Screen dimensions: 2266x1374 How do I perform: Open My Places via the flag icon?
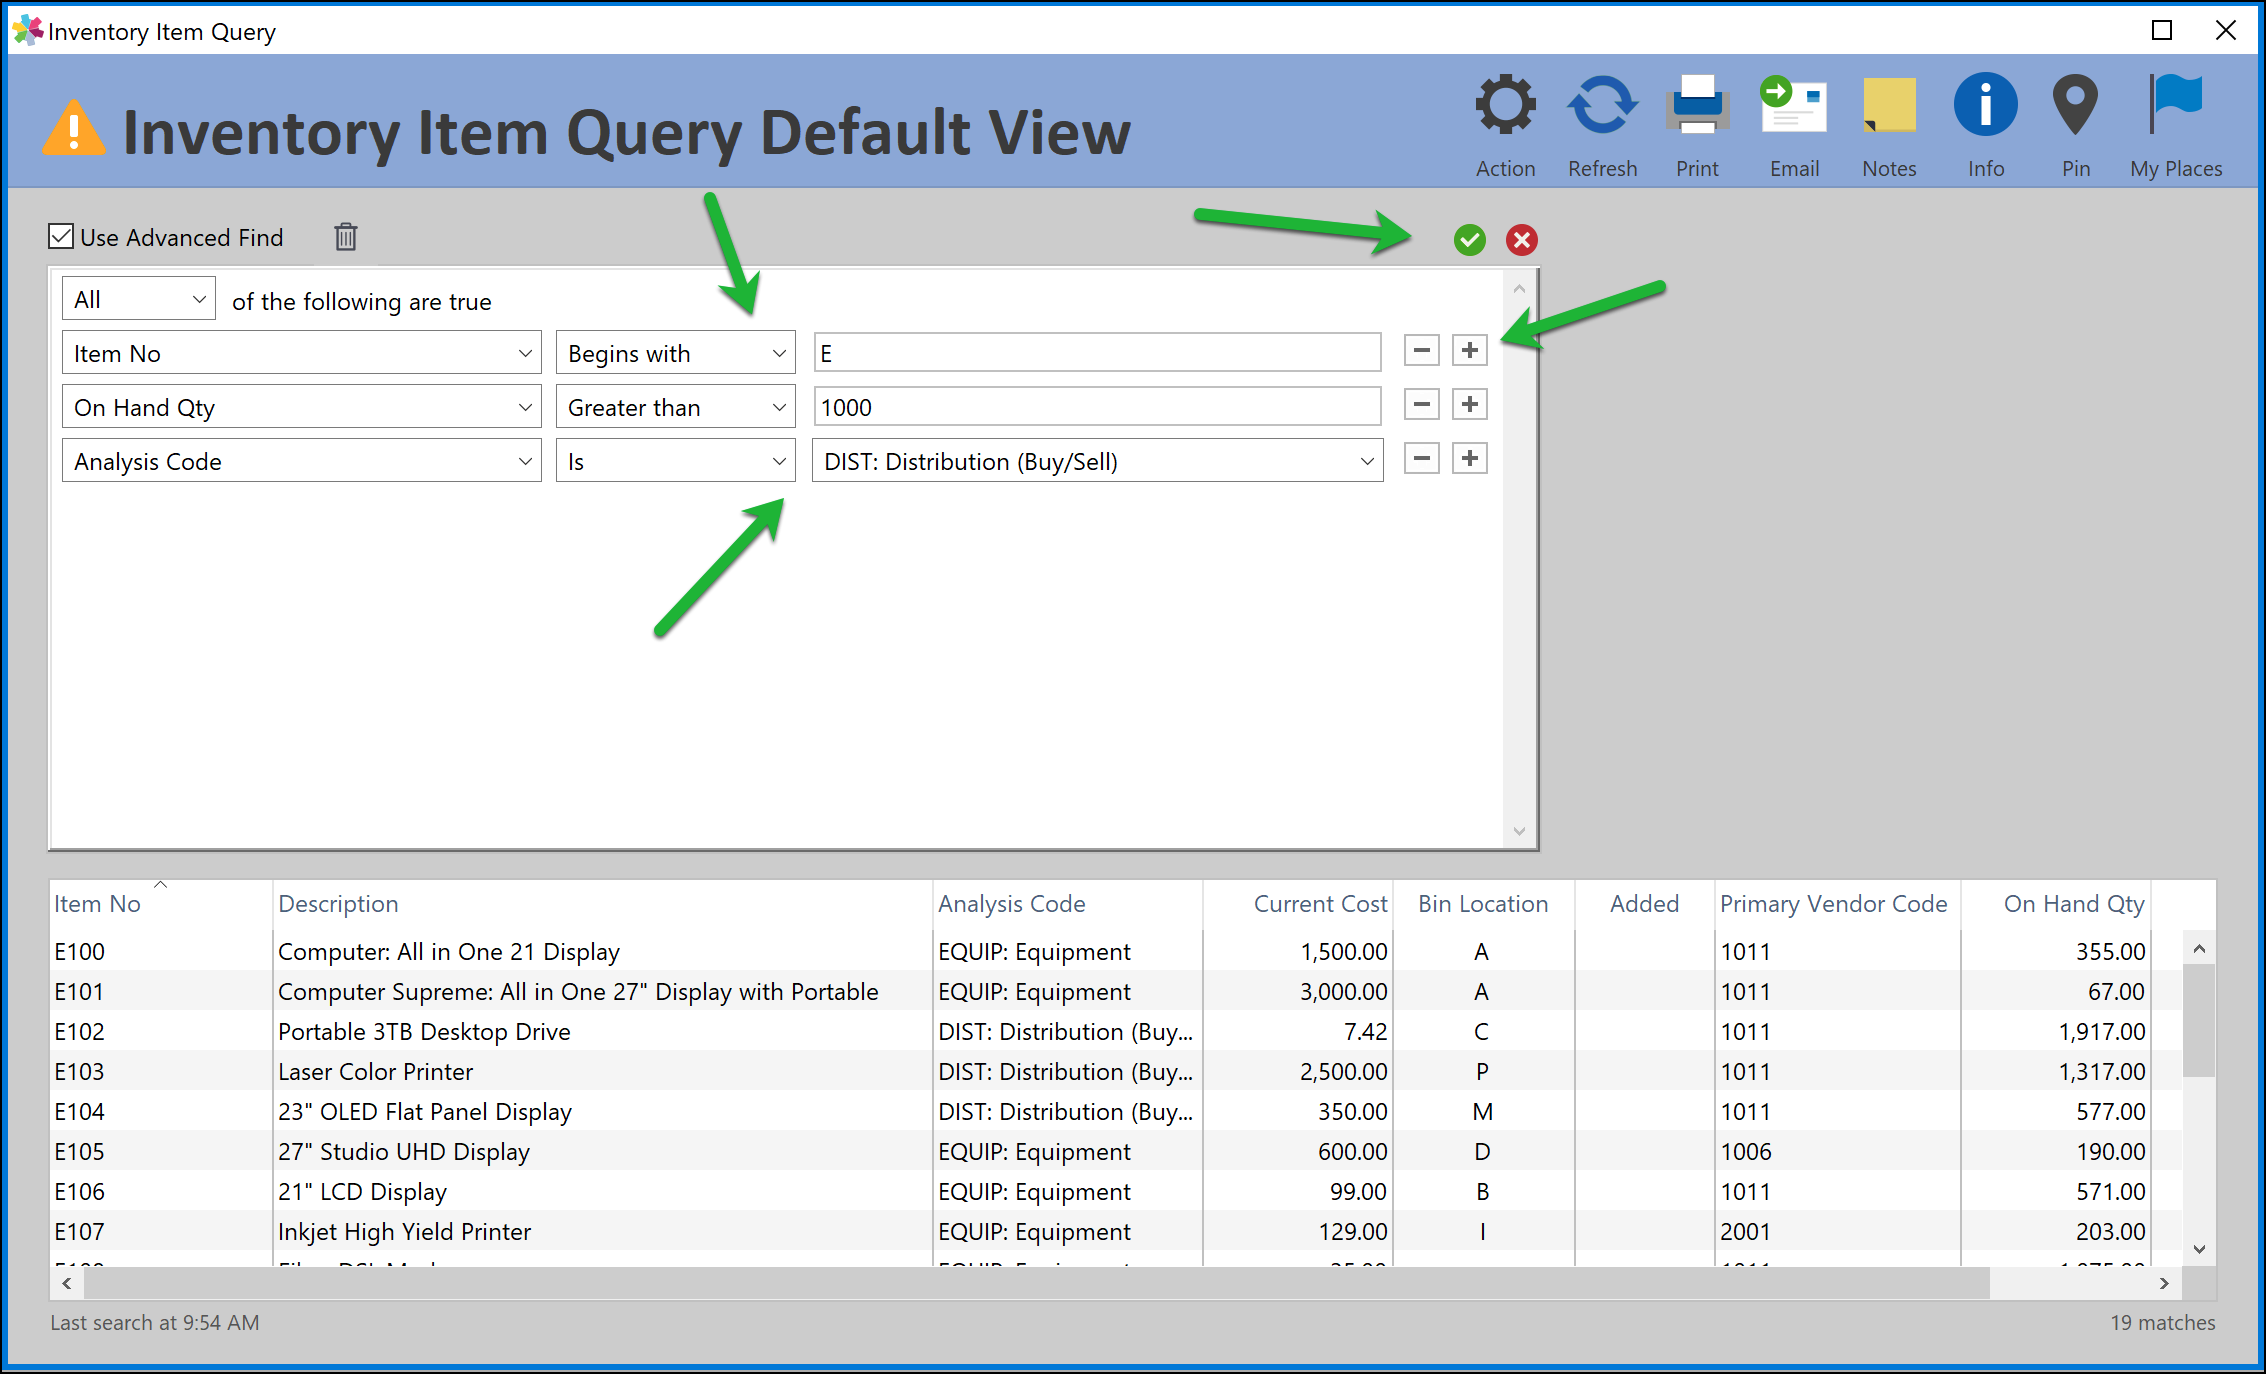pyautogui.click(x=2173, y=103)
